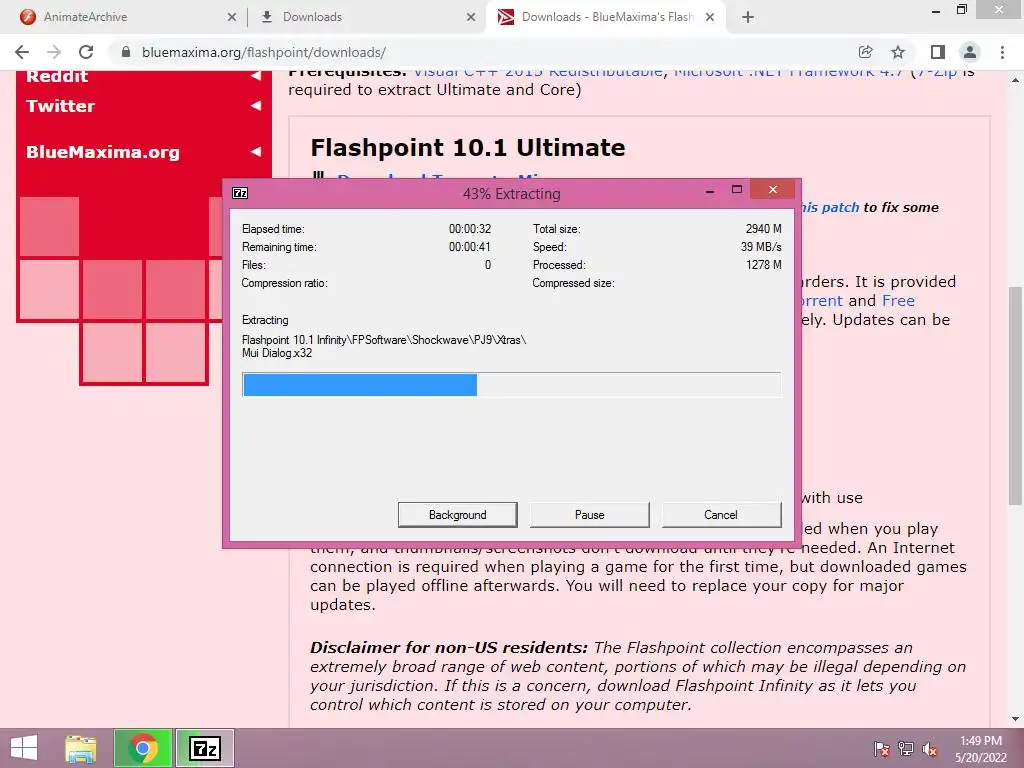
Task: Minimize the 7-Zip extracting dialog
Action: [x=710, y=191]
